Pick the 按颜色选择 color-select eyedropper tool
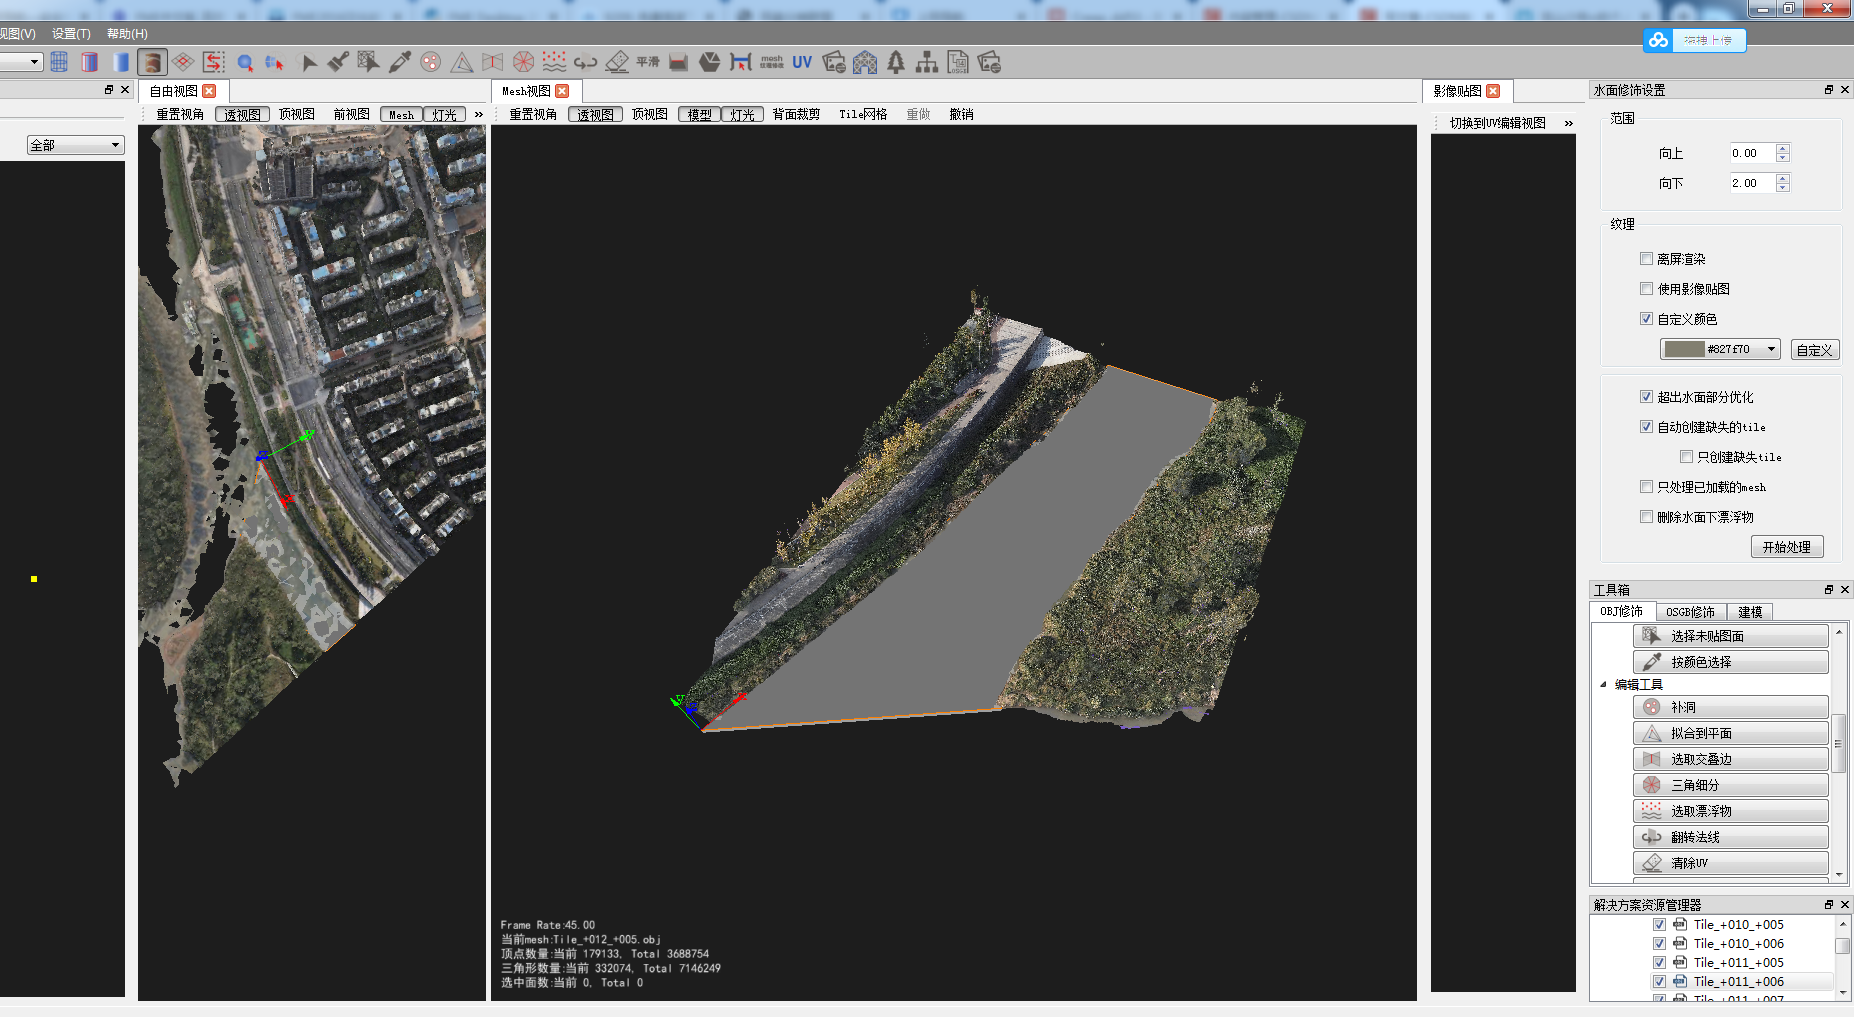 click(x=1731, y=660)
